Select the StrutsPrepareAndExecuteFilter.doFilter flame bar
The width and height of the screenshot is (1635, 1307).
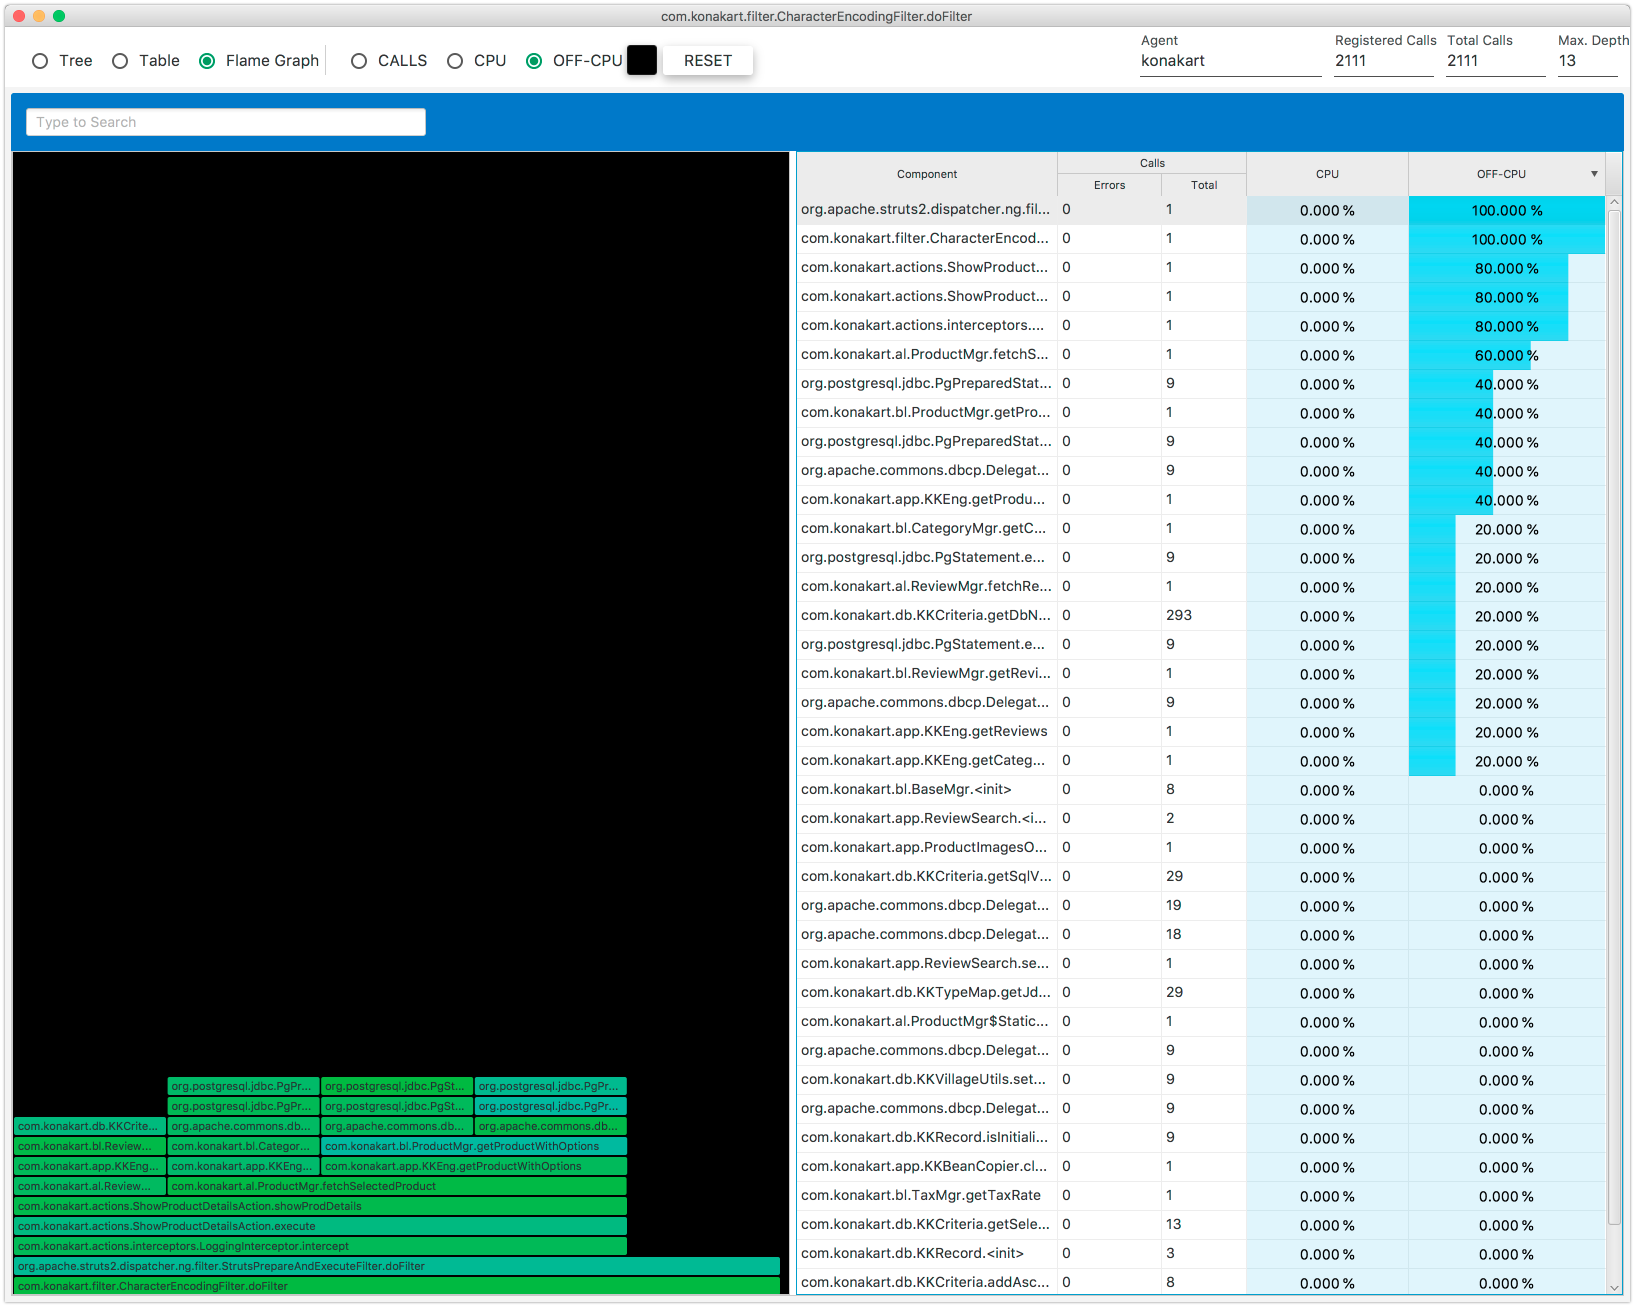[397, 1266]
